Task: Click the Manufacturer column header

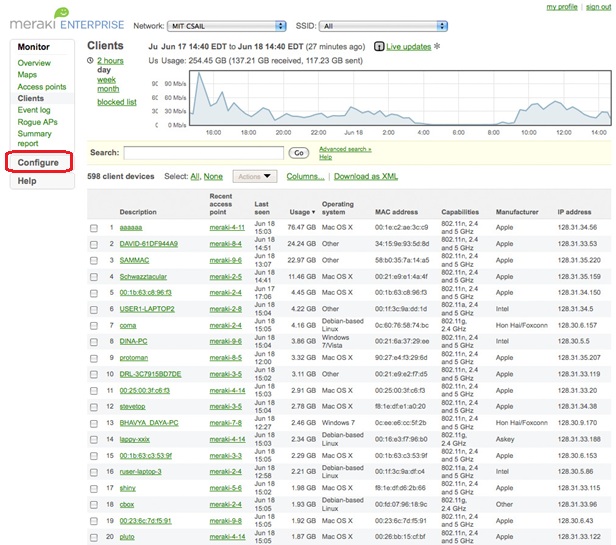Action: click(x=517, y=212)
